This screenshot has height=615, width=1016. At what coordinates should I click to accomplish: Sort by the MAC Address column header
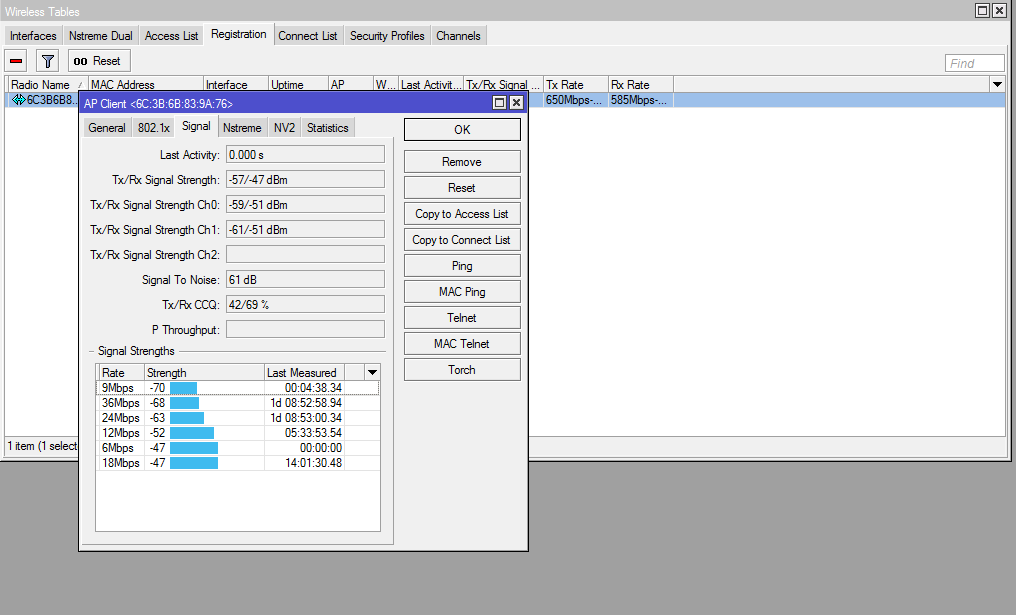pyautogui.click(x=146, y=84)
